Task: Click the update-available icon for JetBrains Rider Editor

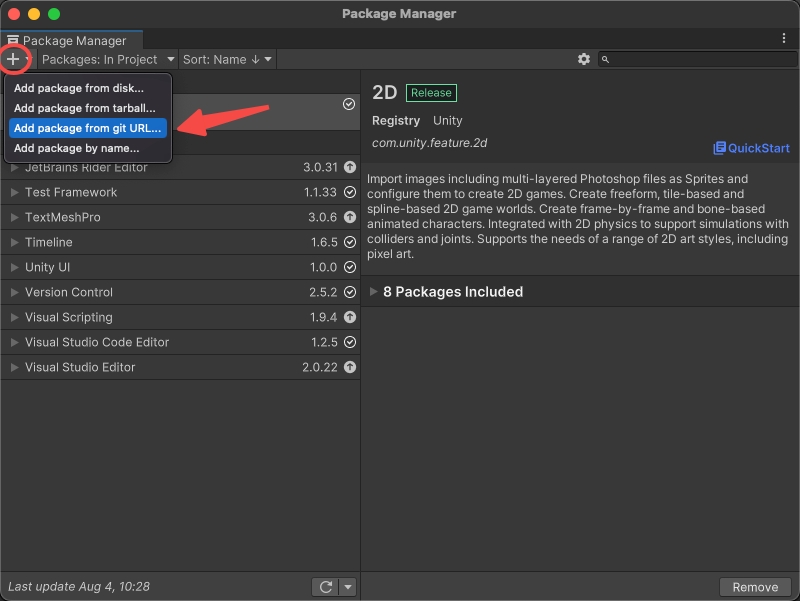Action: pyautogui.click(x=349, y=167)
